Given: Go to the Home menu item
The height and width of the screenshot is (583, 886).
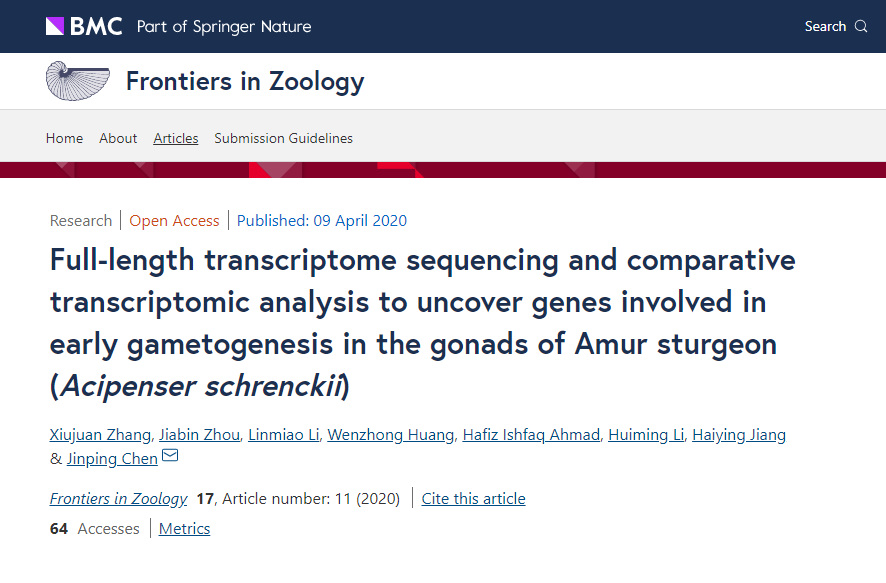Looking at the screenshot, I should [x=64, y=138].
